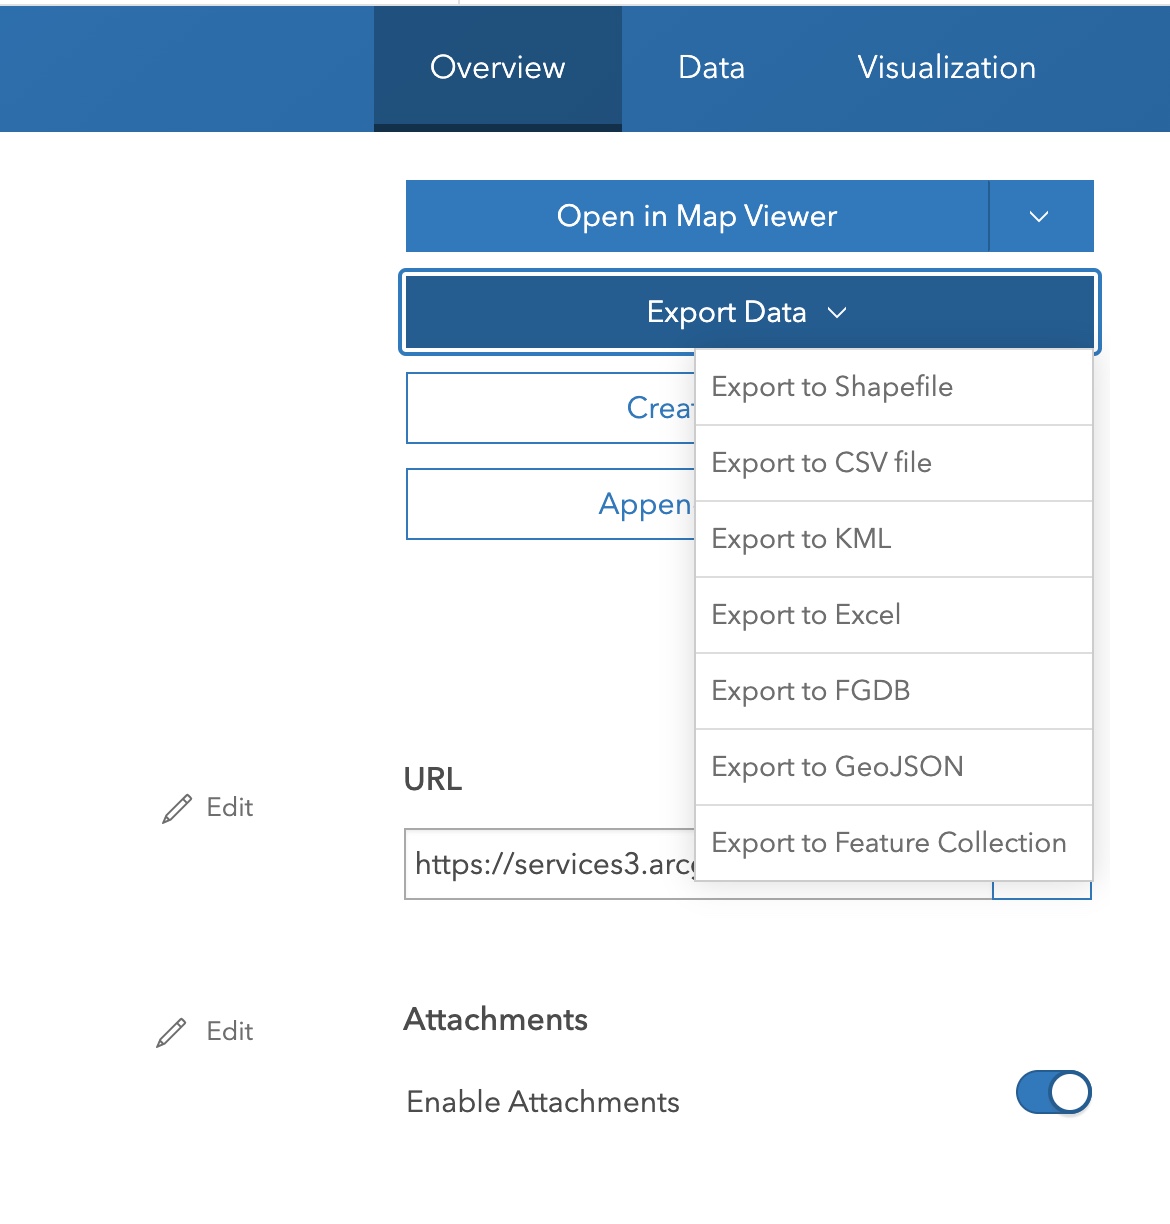Click inside the URL text field
This screenshot has width=1170, height=1224.
click(x=550, y=864)
